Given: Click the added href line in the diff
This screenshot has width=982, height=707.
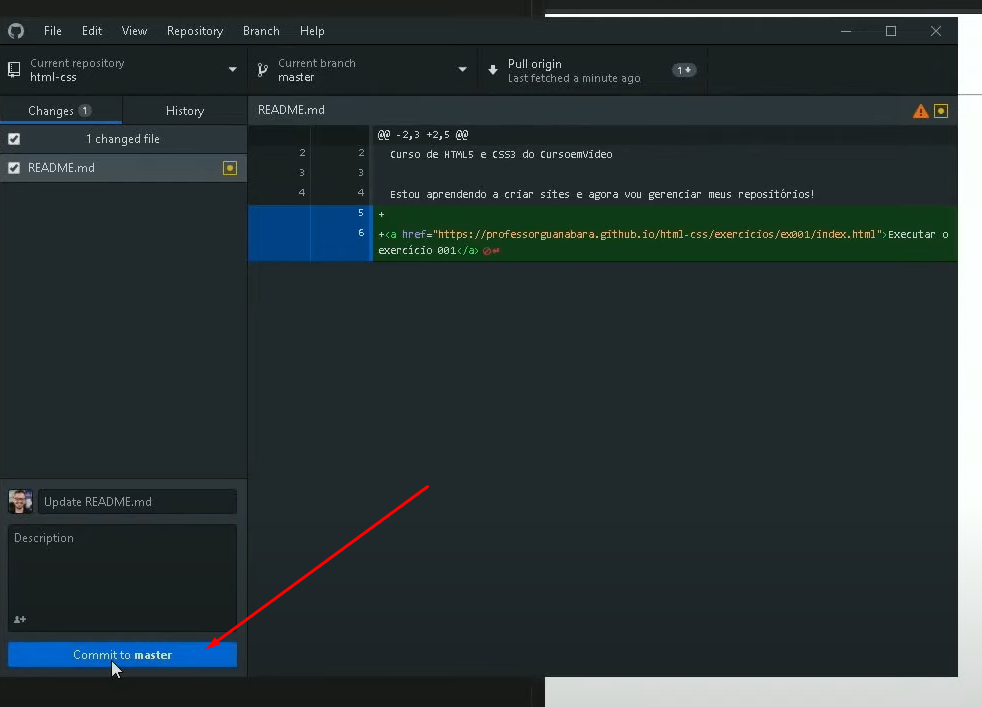Looking at the screenshot, I should point(664,242).
